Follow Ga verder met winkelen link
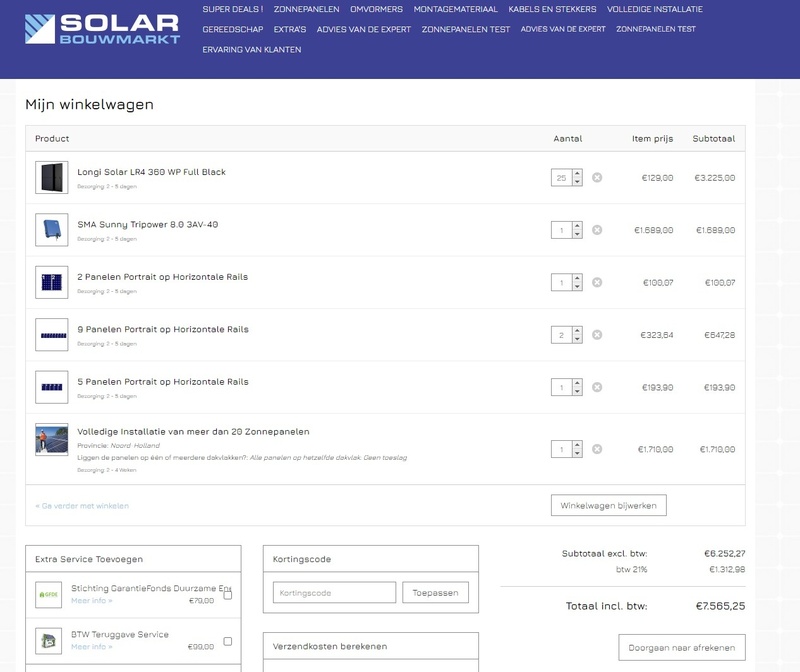Screen dimensions: 800x672 [x=82, y=506]
